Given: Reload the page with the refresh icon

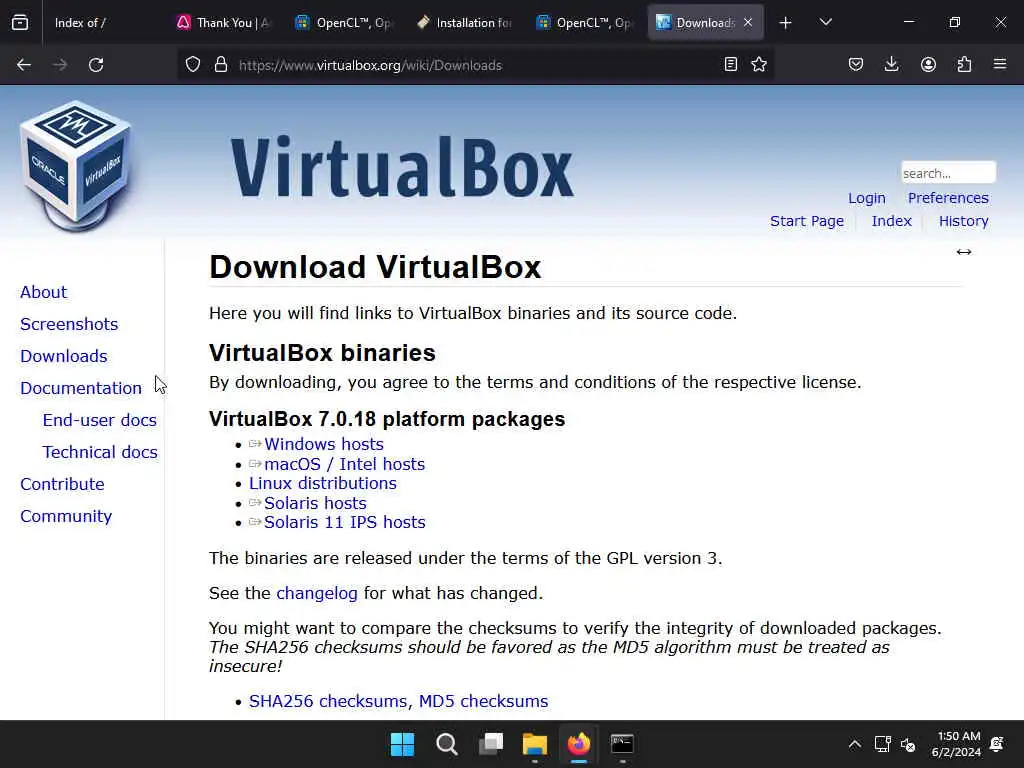Looking at the screenshot, I should point(96,65).
